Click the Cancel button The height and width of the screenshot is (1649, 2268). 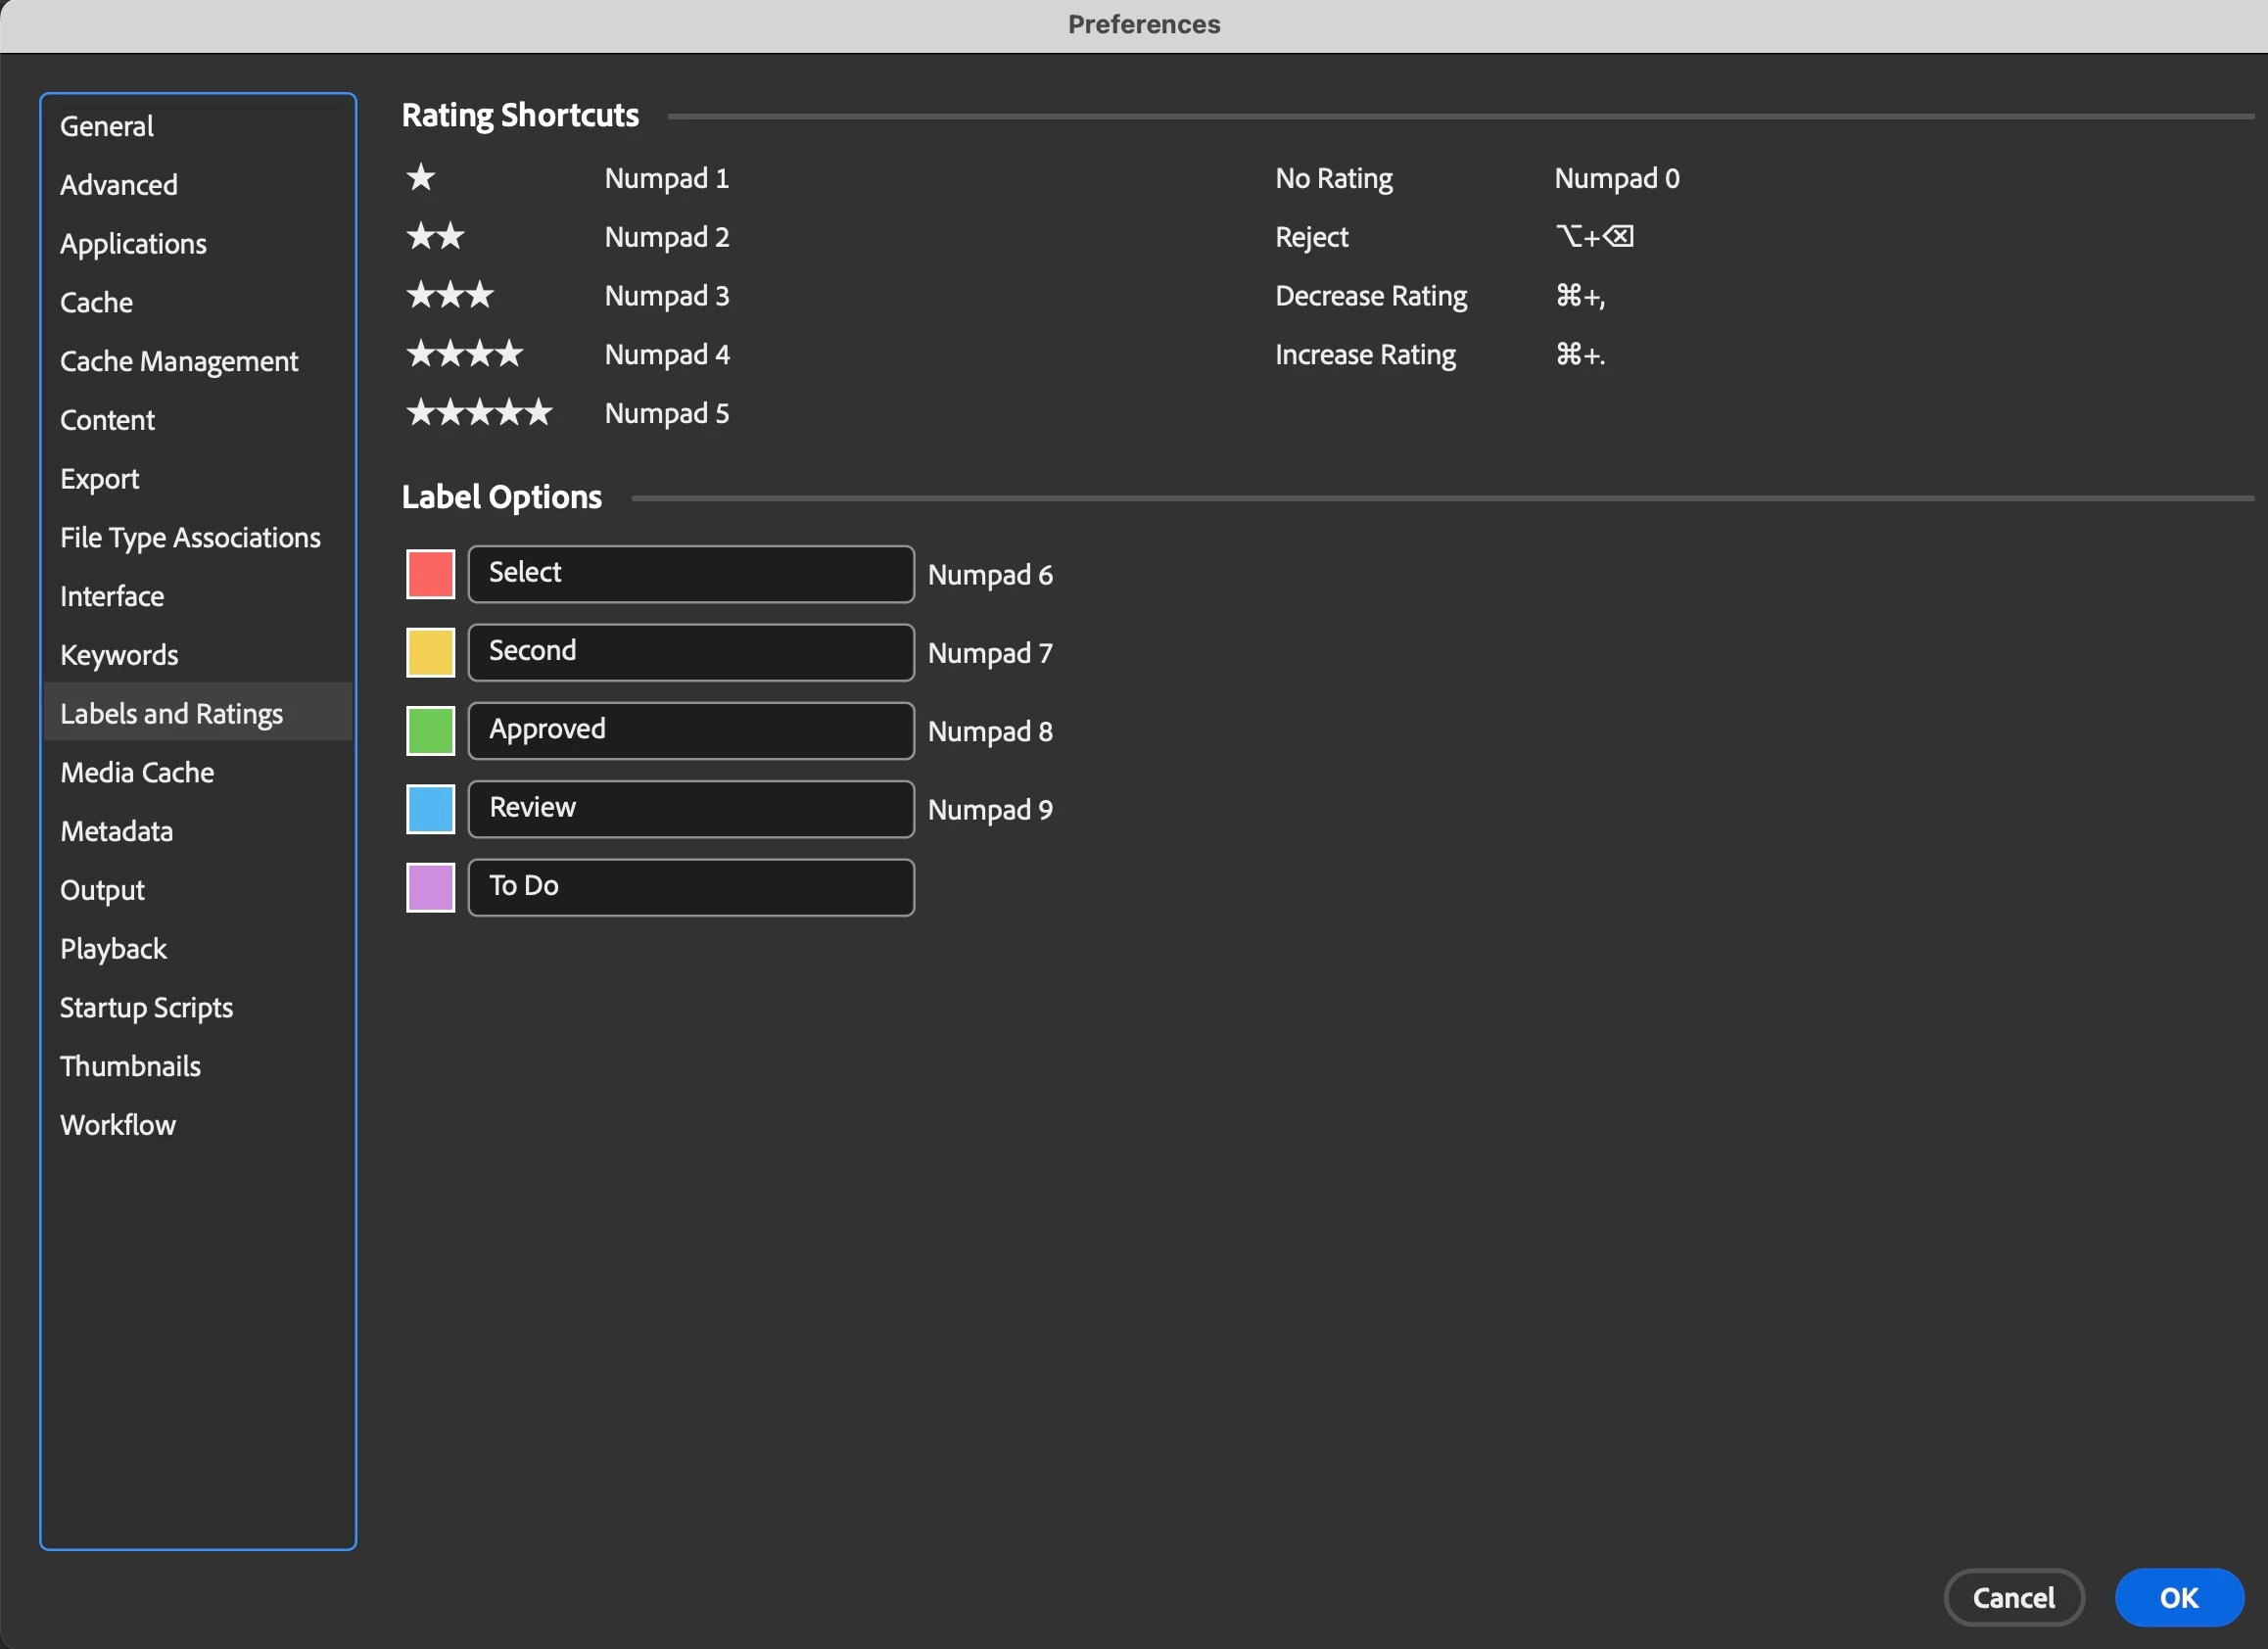pyautogui.click(x=2012, y=1598)
